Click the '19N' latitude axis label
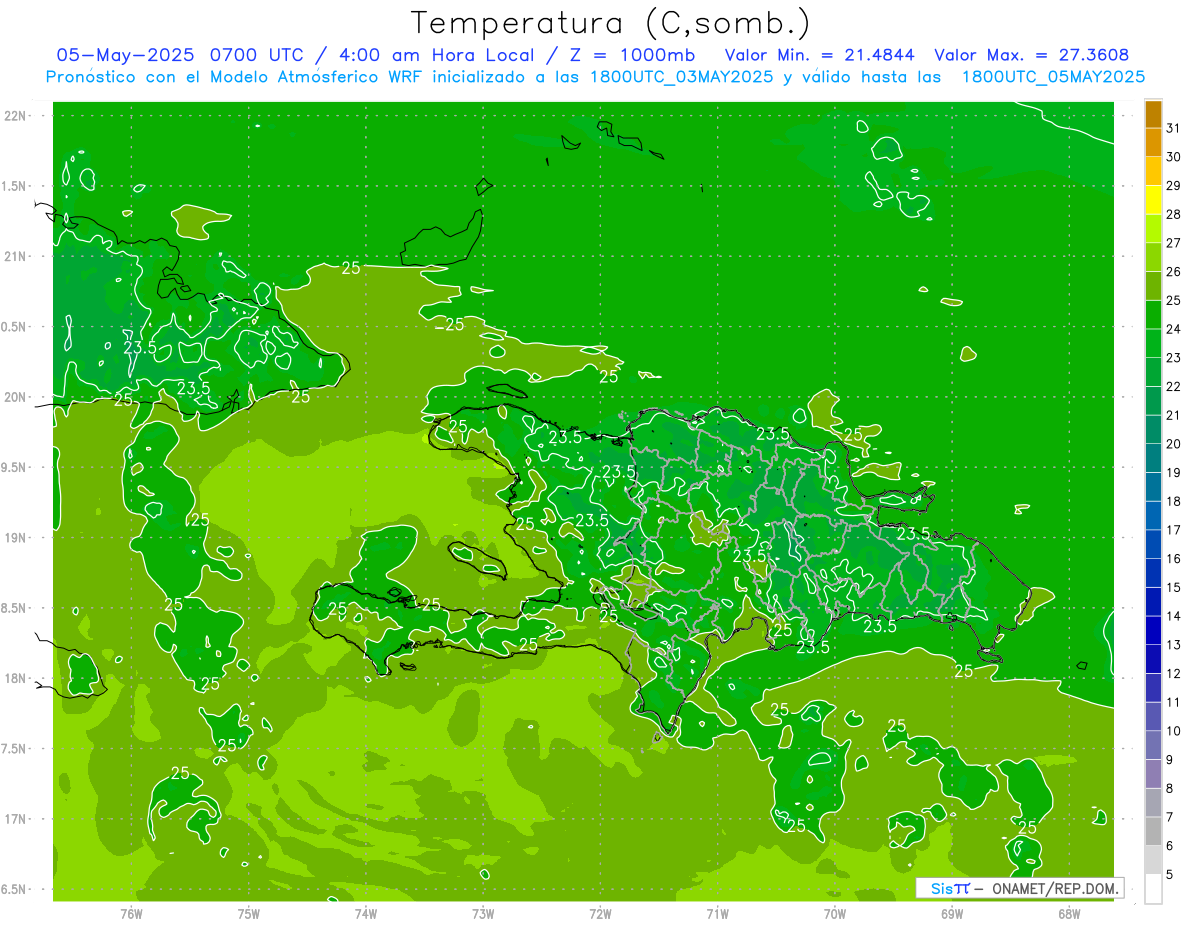 point(16,537)
